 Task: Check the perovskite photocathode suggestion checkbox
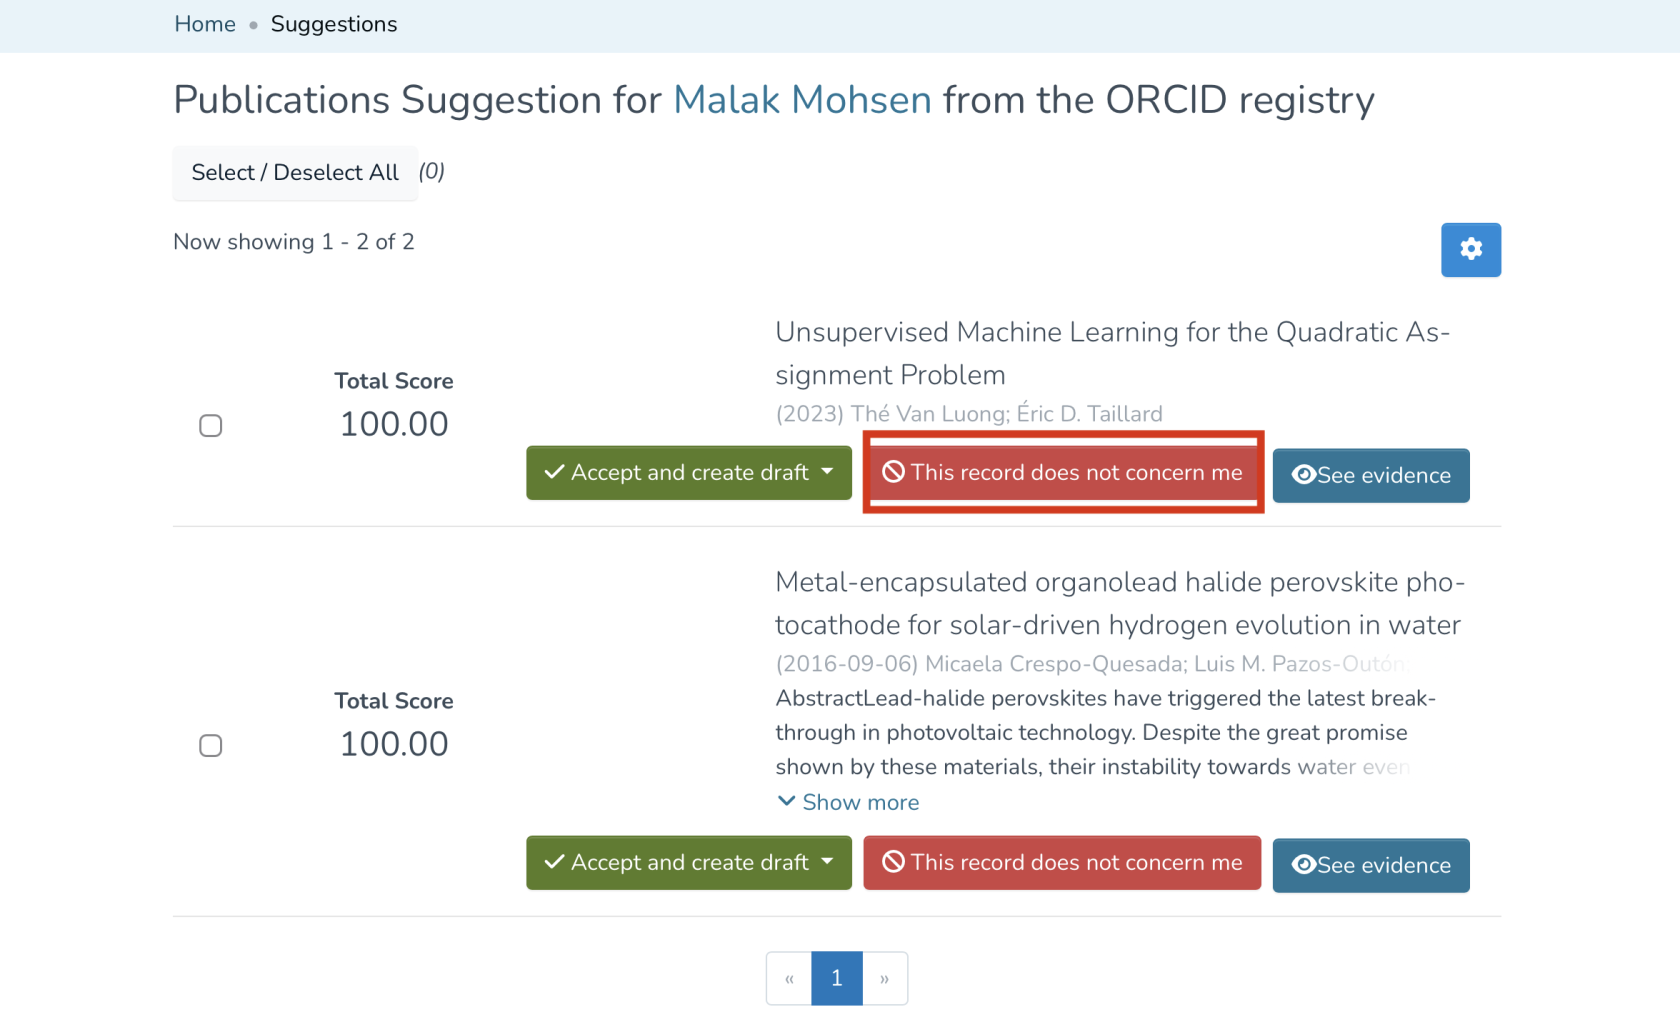pos(210,745)
